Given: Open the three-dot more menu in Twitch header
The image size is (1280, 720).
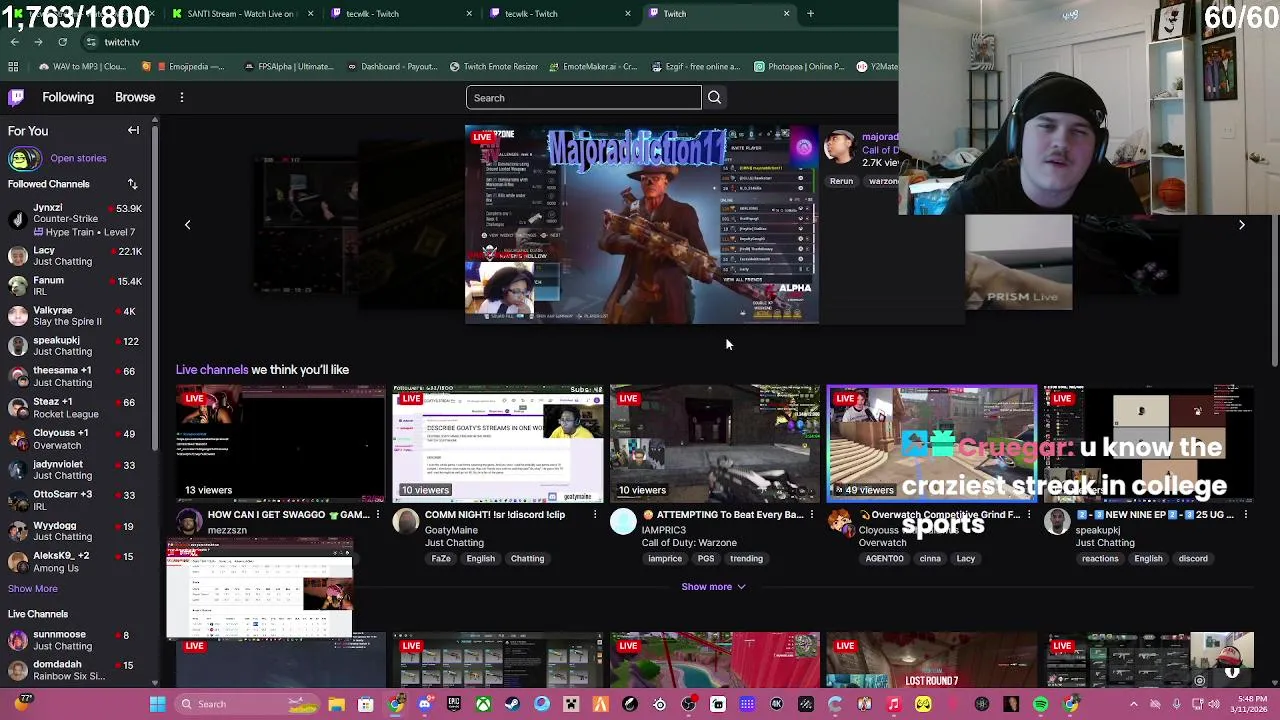Looking at the screenshot, I should click(182, 97).
